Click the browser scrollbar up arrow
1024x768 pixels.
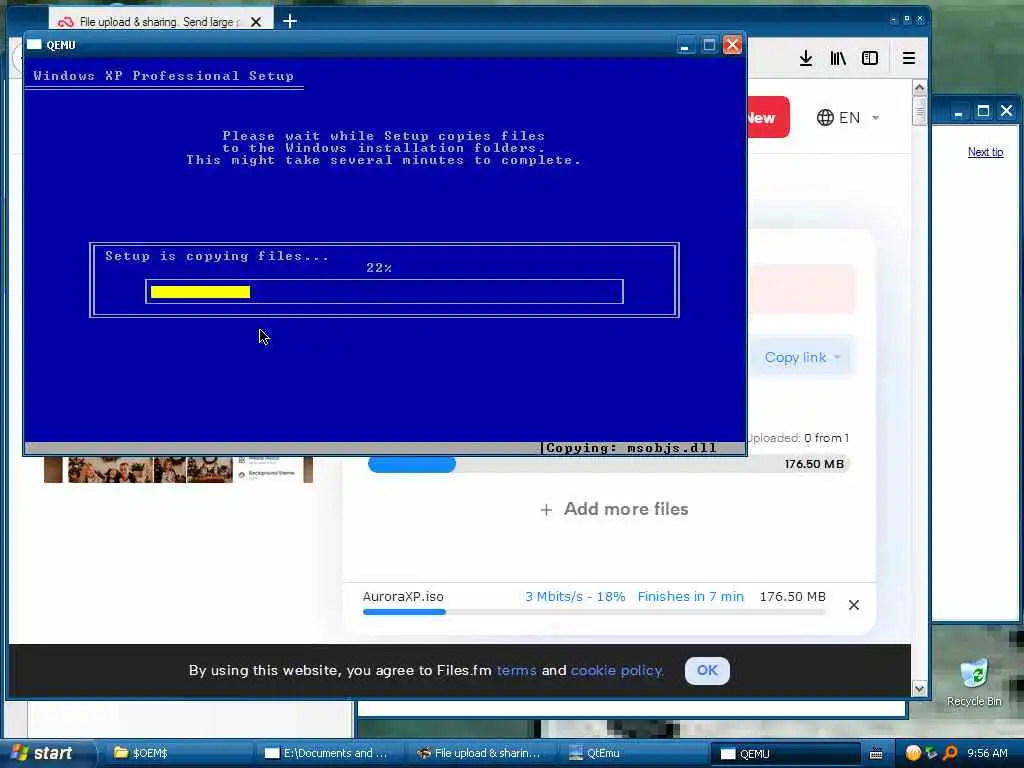pyautogui.click(x=920, y=88)
